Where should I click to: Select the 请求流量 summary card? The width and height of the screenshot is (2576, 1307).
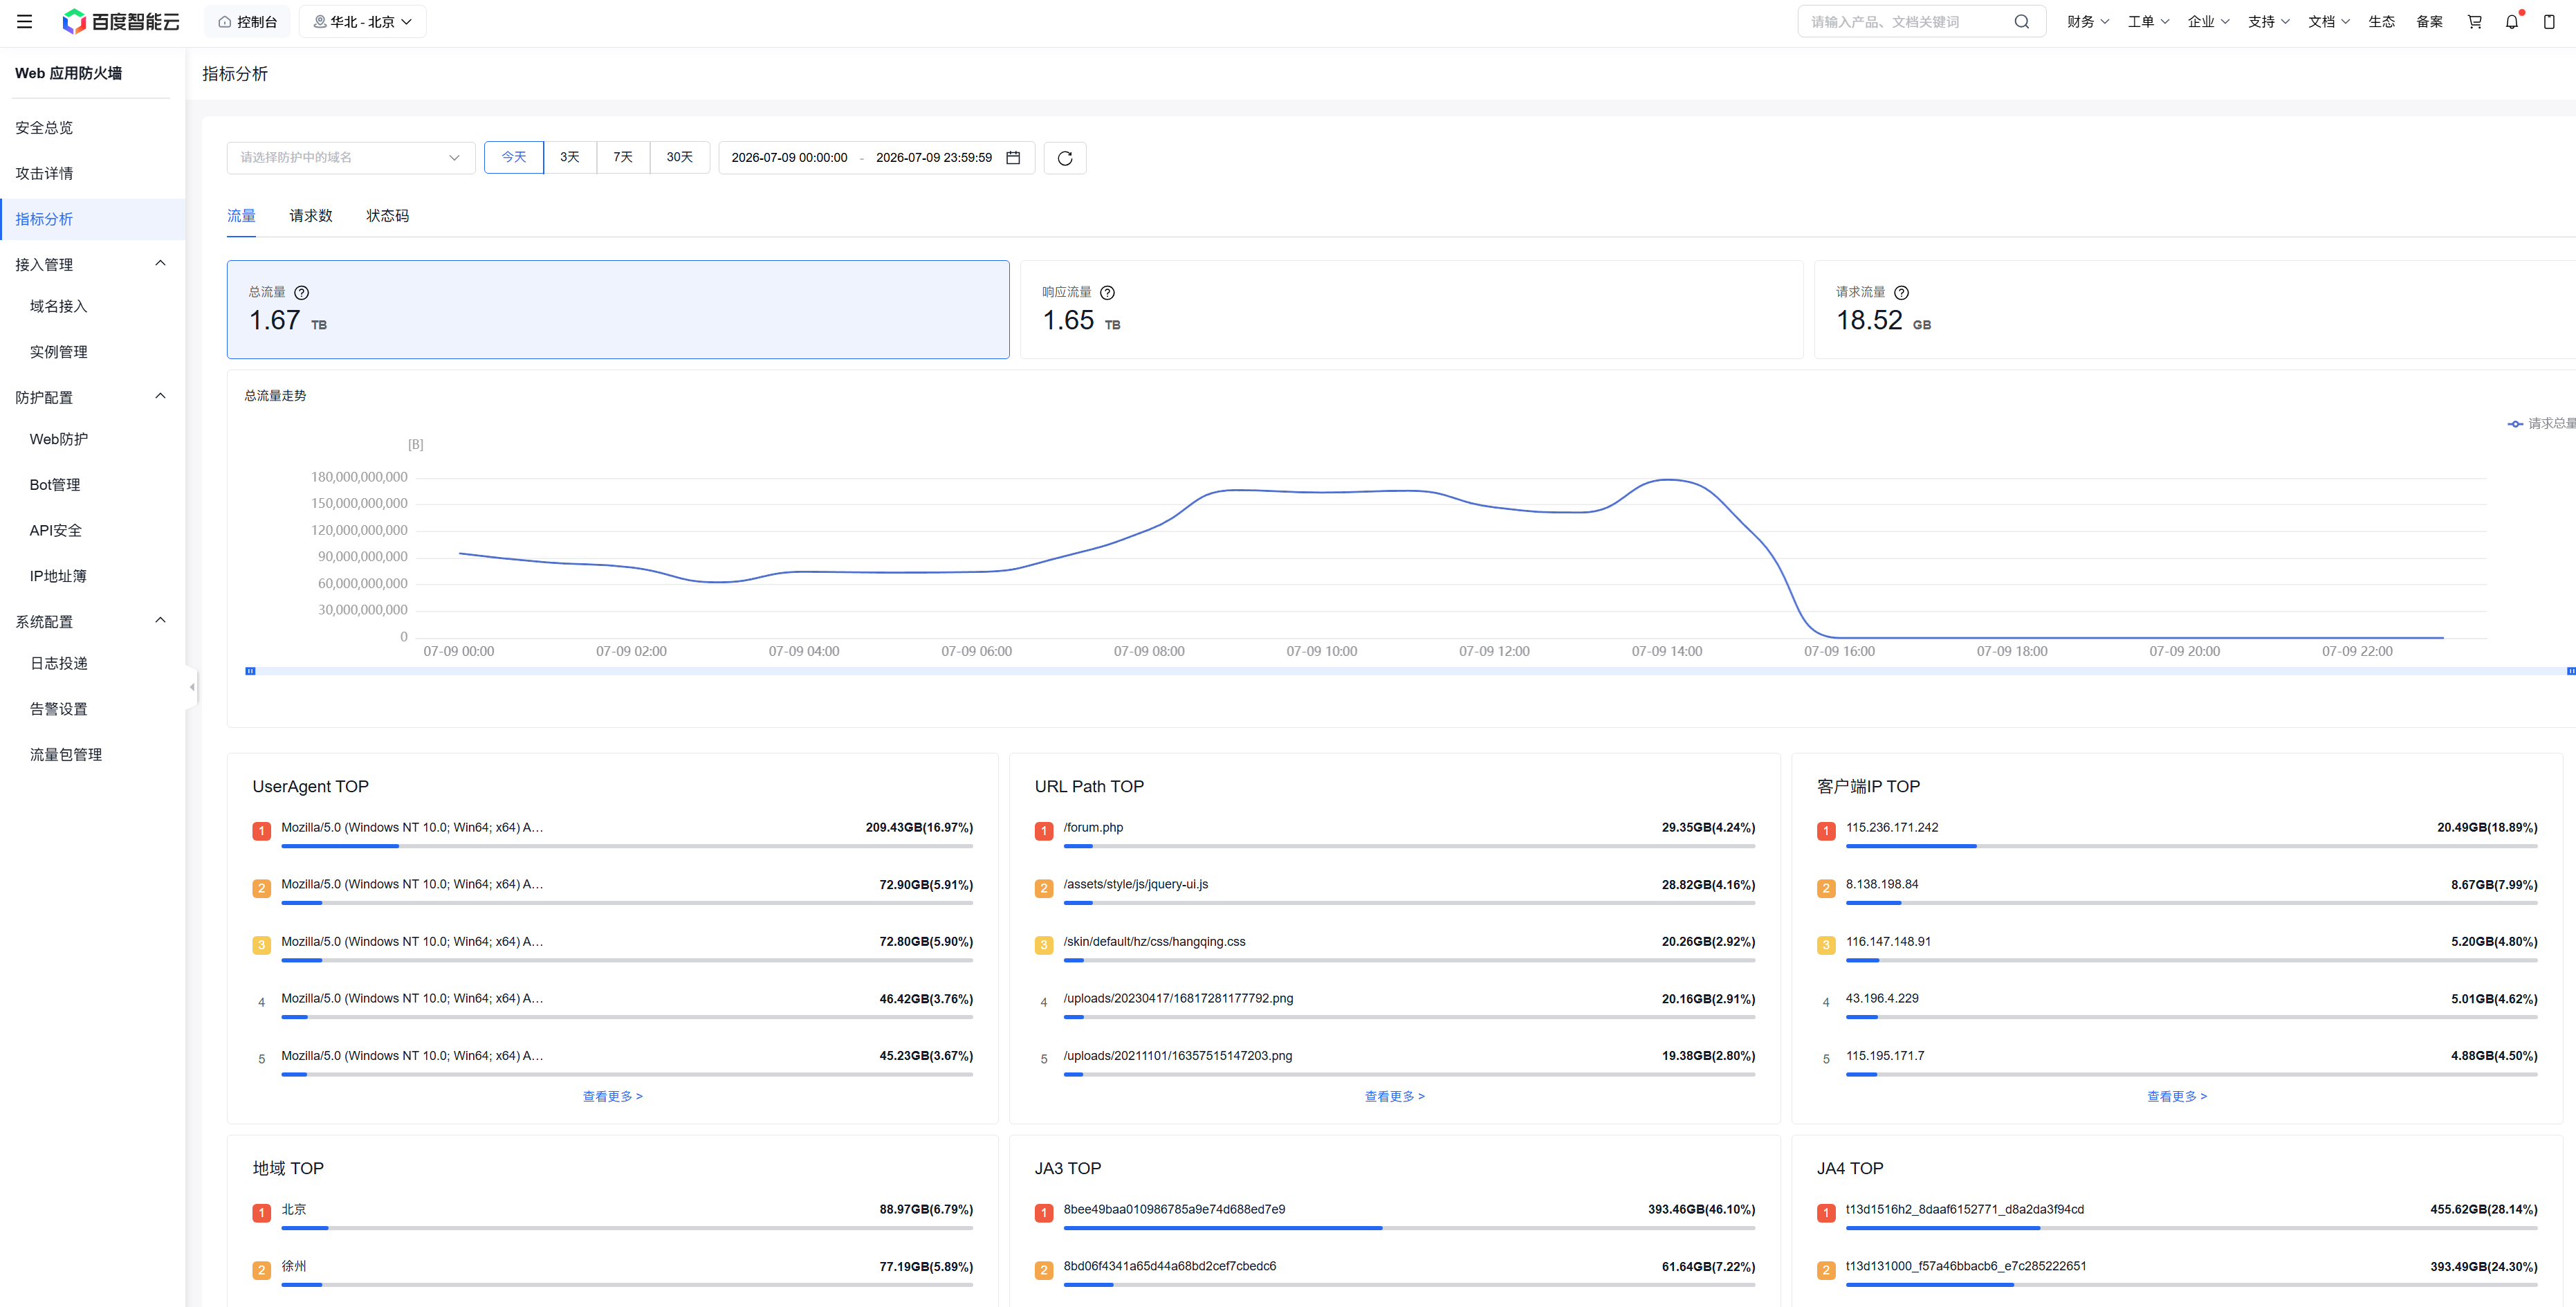(x=2195, y=309)
